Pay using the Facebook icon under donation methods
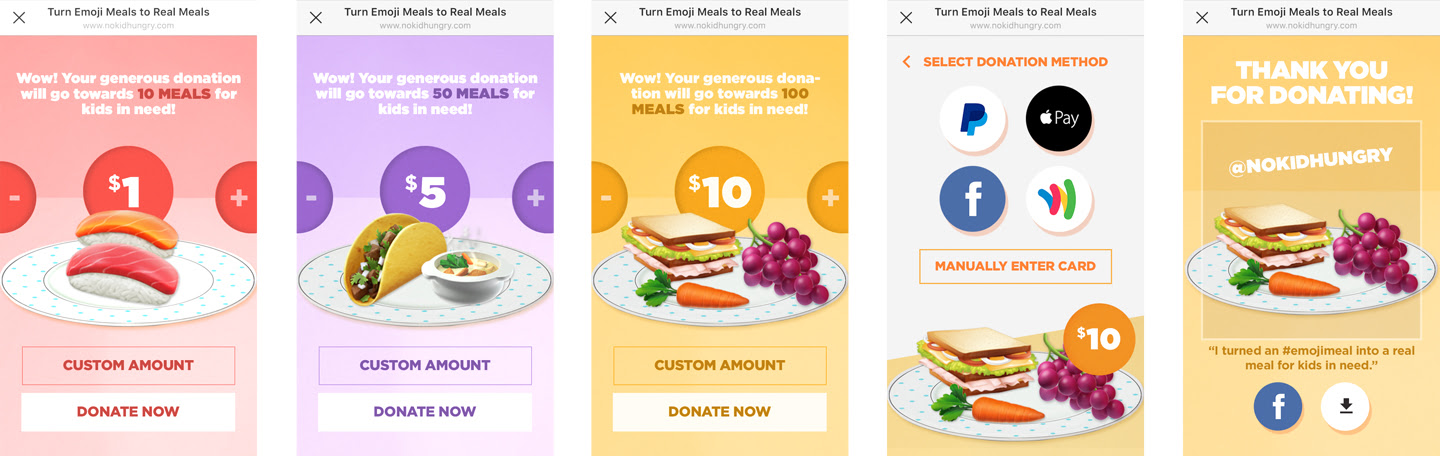1440x456 pixels. click(971, 199)
